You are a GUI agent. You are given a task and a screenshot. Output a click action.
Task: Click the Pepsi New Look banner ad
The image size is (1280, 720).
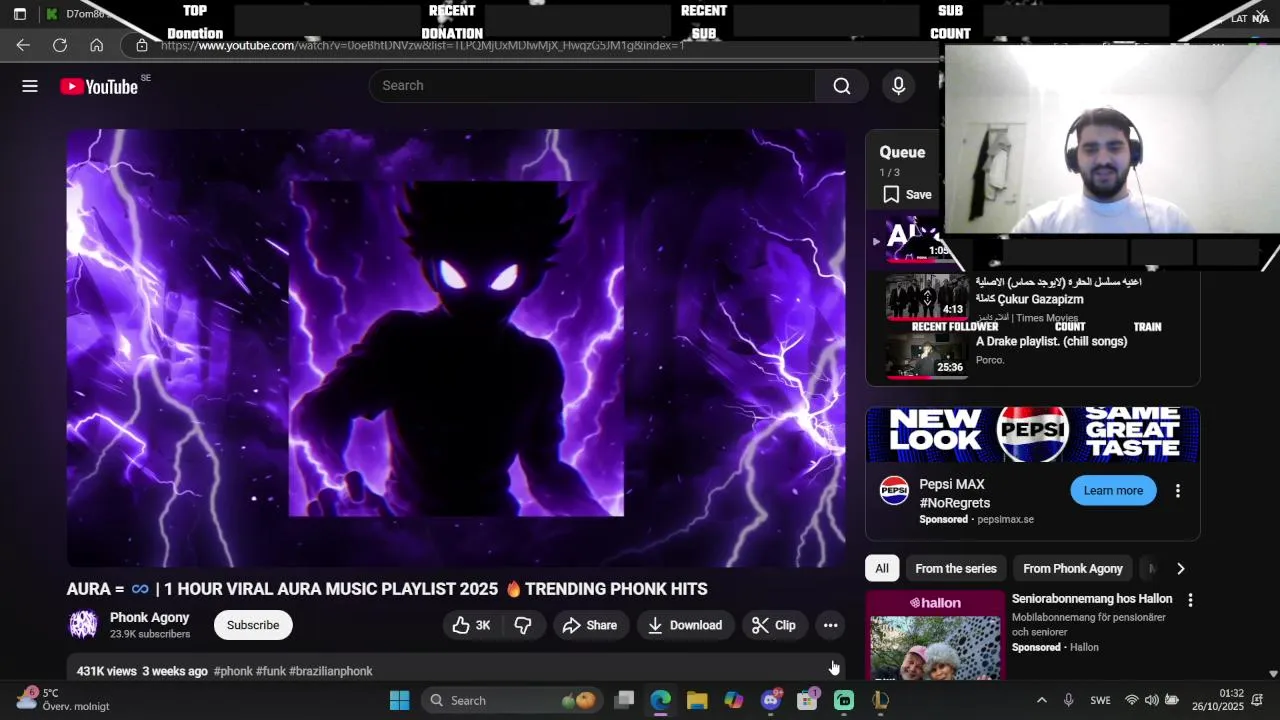[1033, 434]
